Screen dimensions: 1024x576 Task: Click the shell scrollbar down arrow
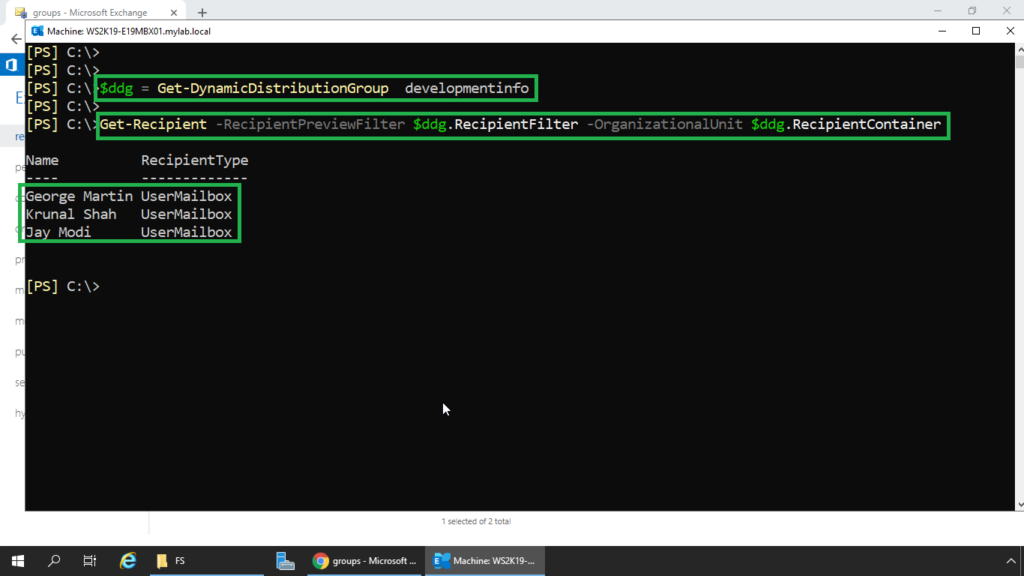(x=1019, y=505)
